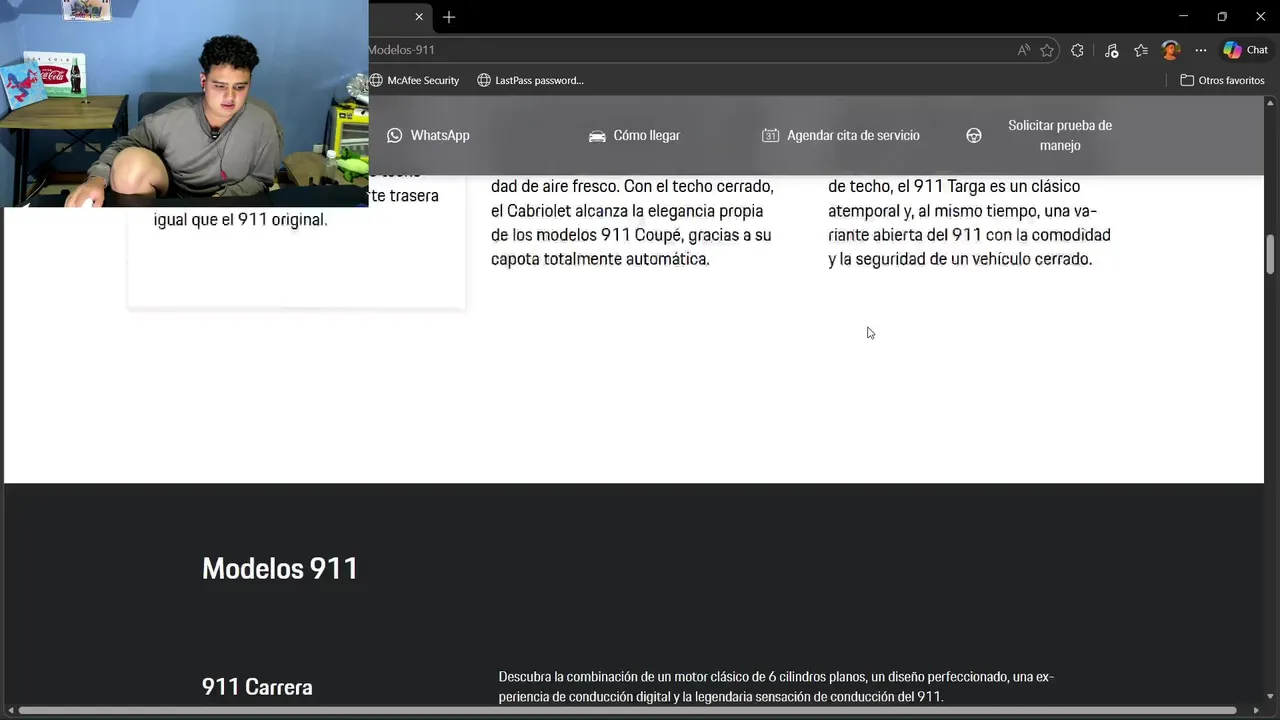Click Agendar cita de servicio
Image resolution: width=1280 pixels, height=720 pixels.
(841, 135)
